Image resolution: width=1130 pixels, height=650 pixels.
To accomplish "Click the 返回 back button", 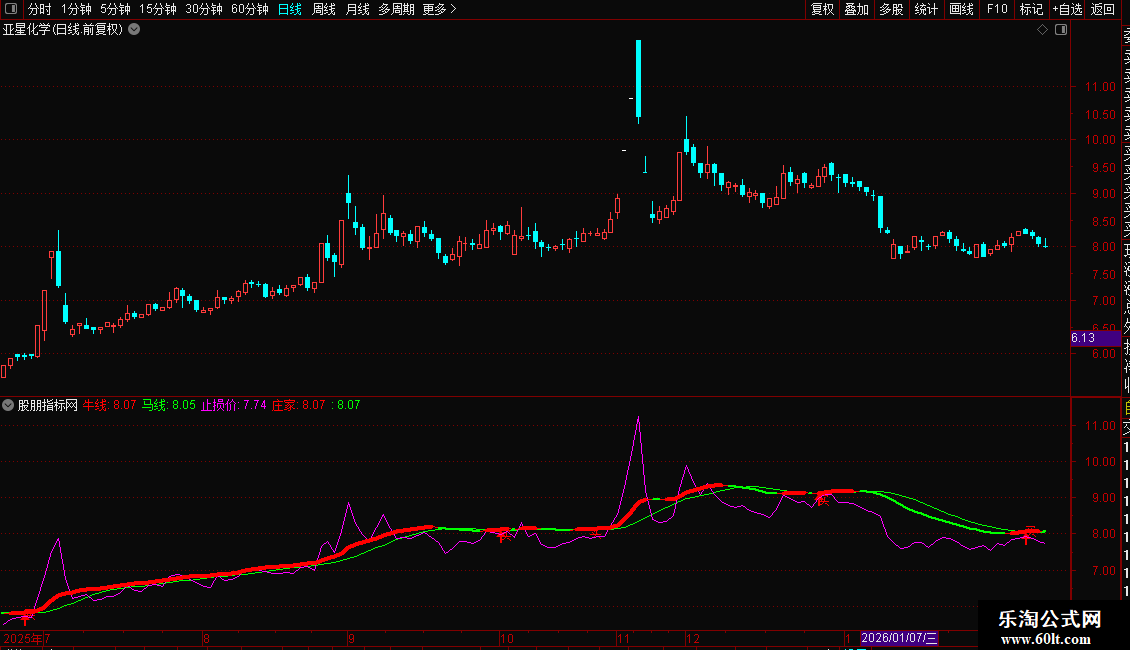I will click(x=1103, y=9).
